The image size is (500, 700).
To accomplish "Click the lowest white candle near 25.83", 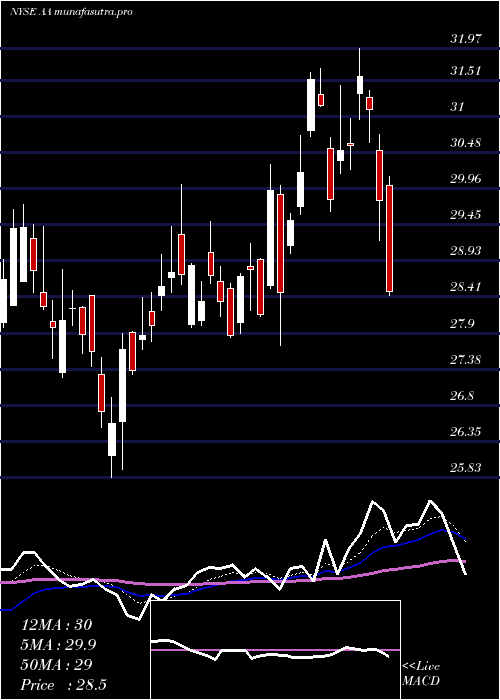I will [112, 439].
